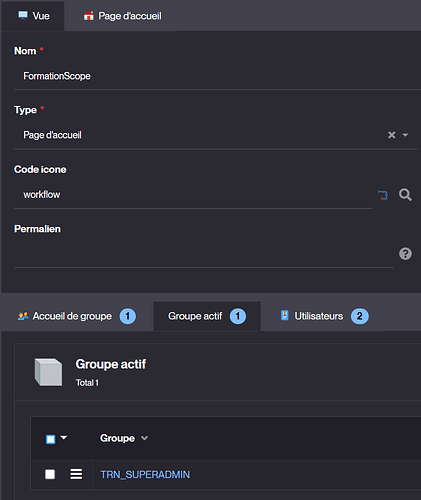Click the users icon on Accueil de groupe
The width and height of the screenshot is (421, 500).
[23, 316]
